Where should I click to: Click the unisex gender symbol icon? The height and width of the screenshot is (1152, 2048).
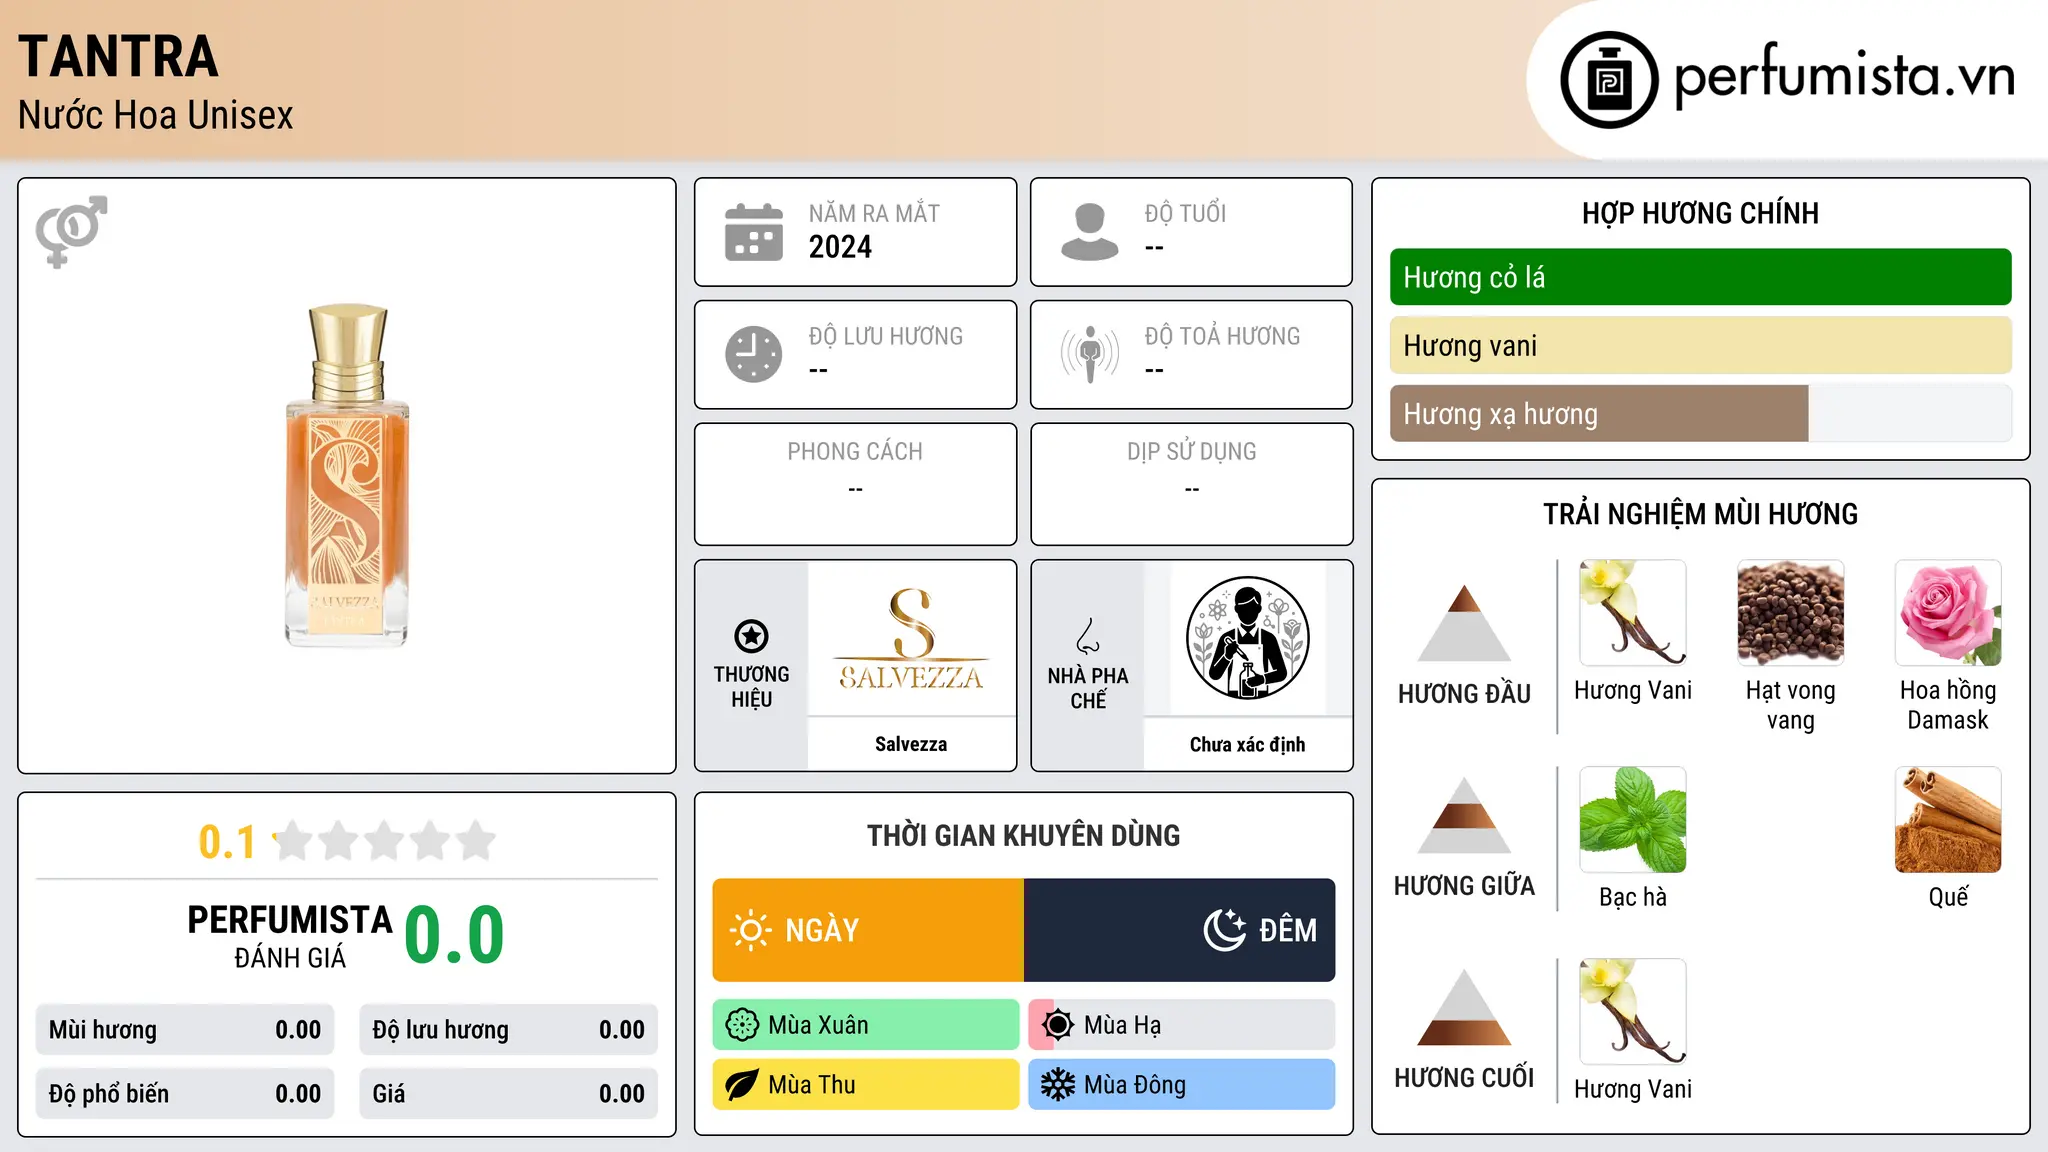(x=71, y=231)
